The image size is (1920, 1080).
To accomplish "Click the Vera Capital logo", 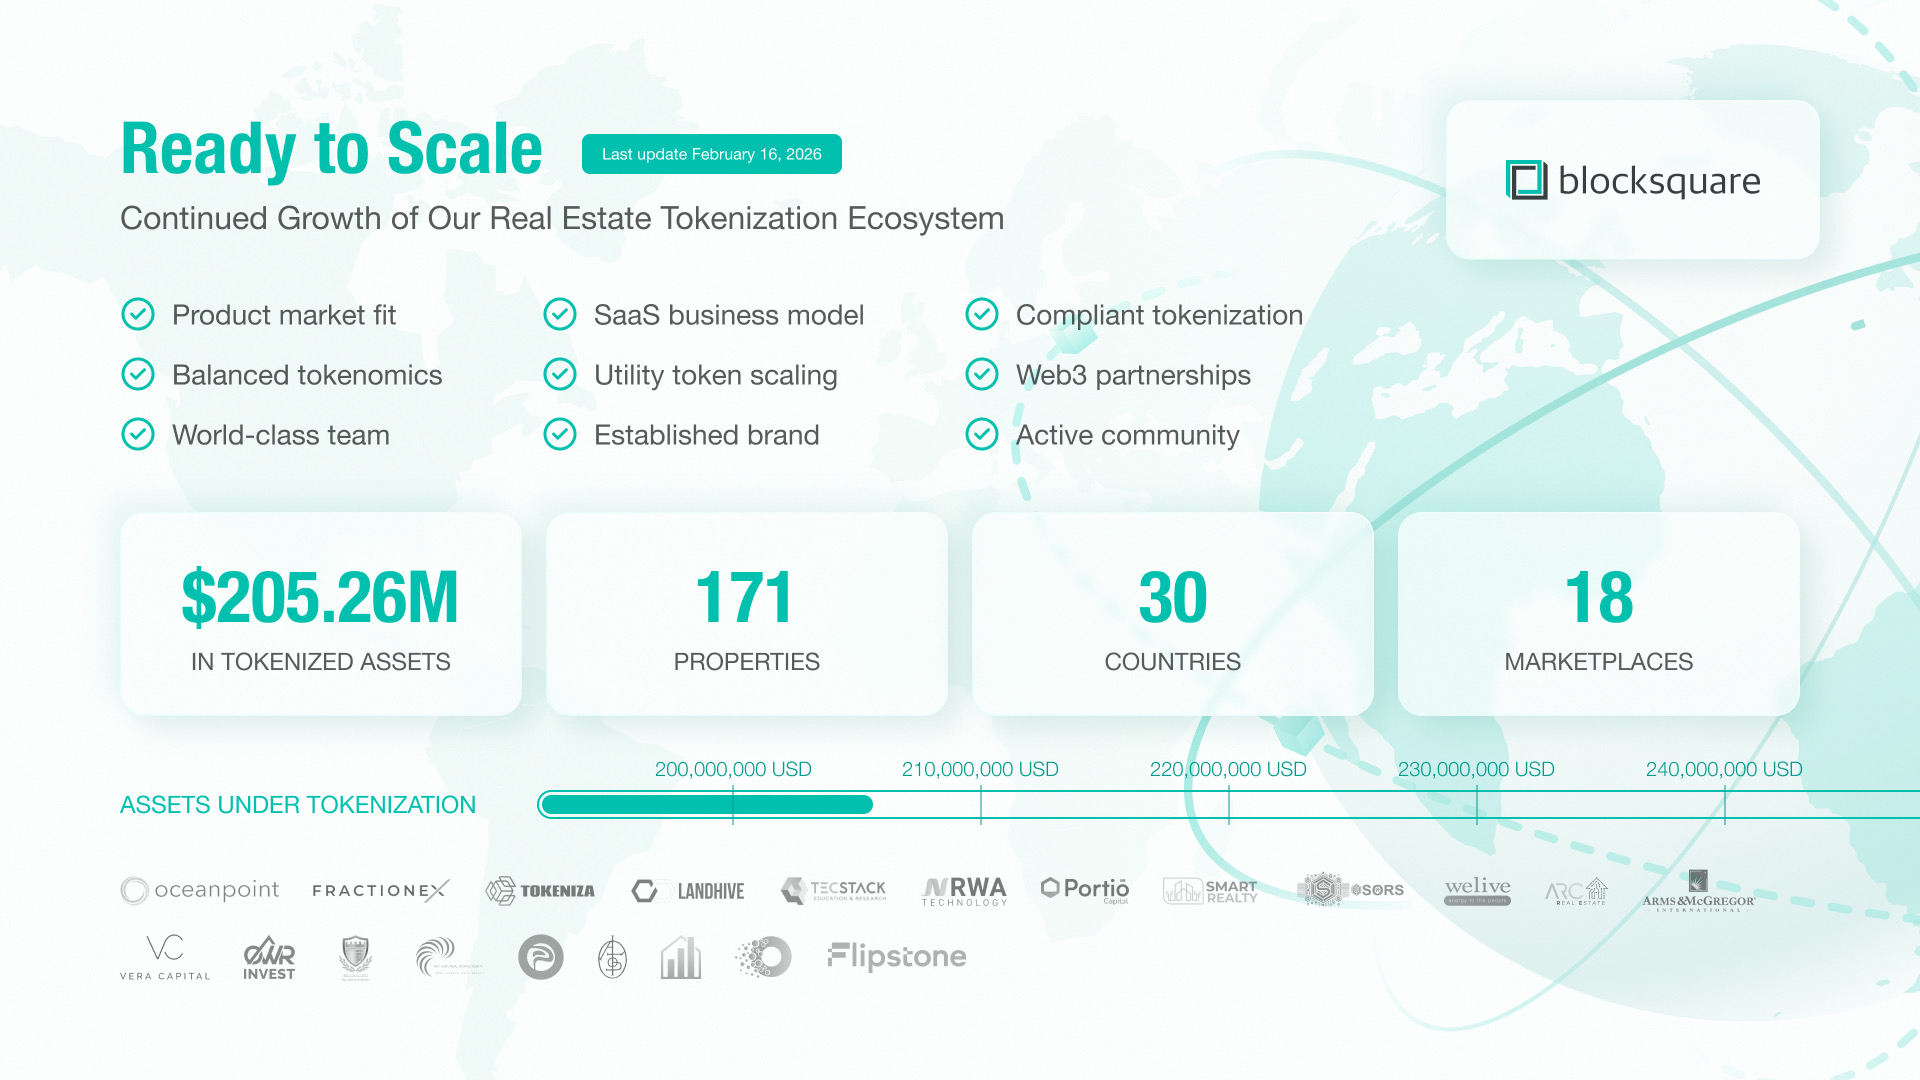I will pos(165,957).
